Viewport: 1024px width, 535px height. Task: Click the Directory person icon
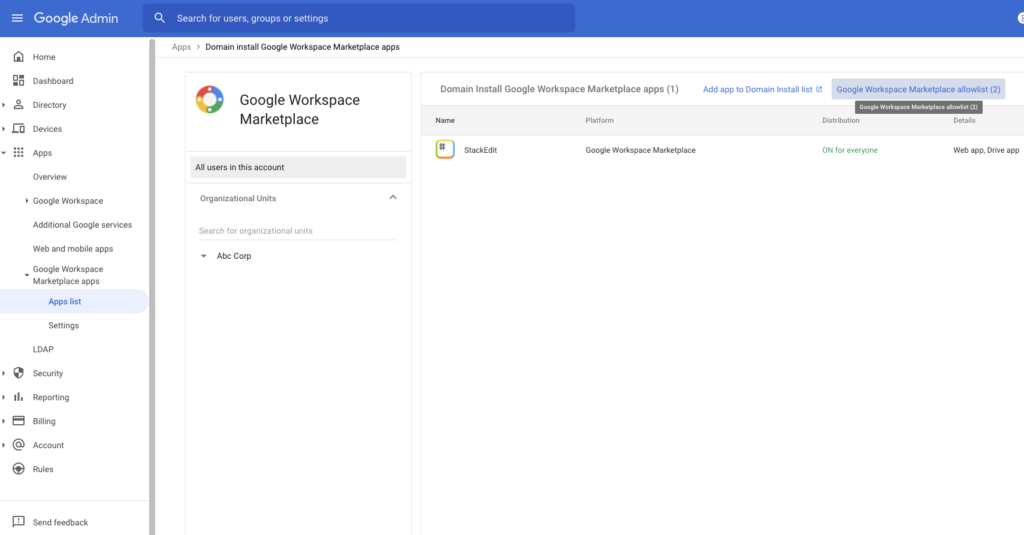pos(18,105)
